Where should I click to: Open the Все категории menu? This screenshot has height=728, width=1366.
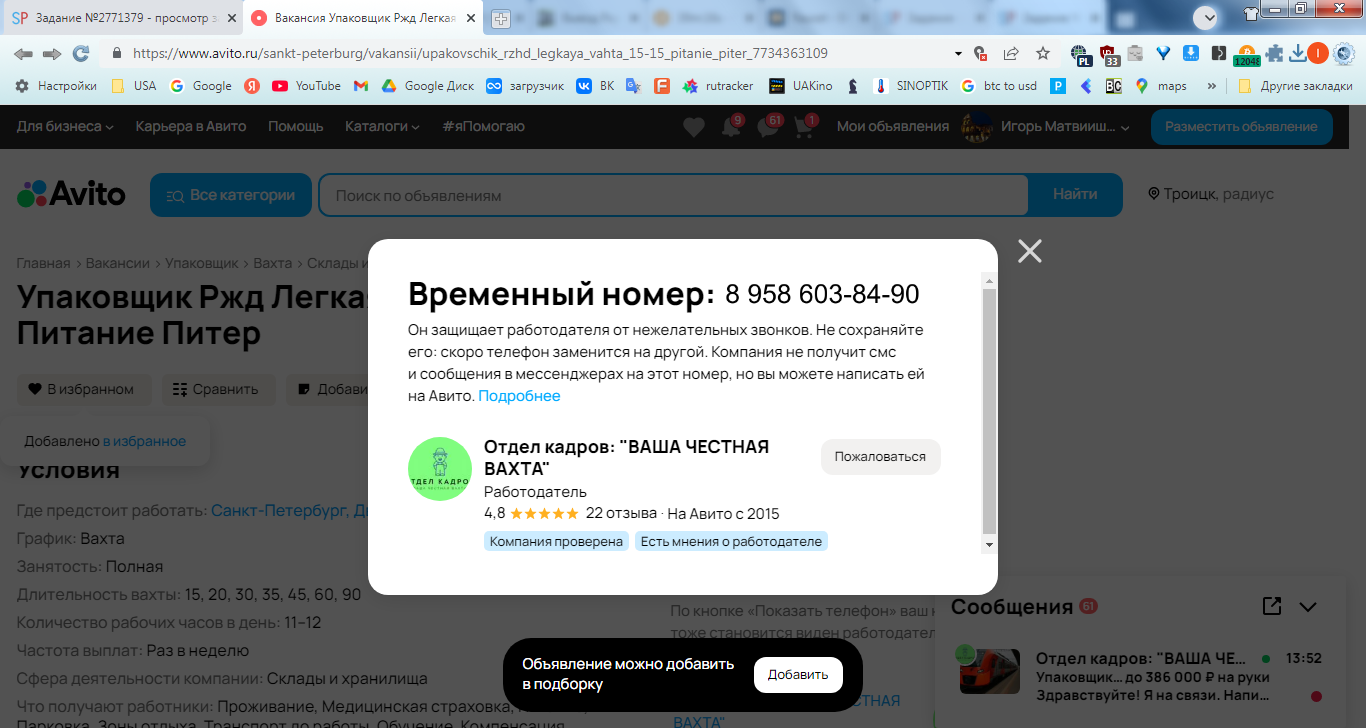tap(231, 195)
